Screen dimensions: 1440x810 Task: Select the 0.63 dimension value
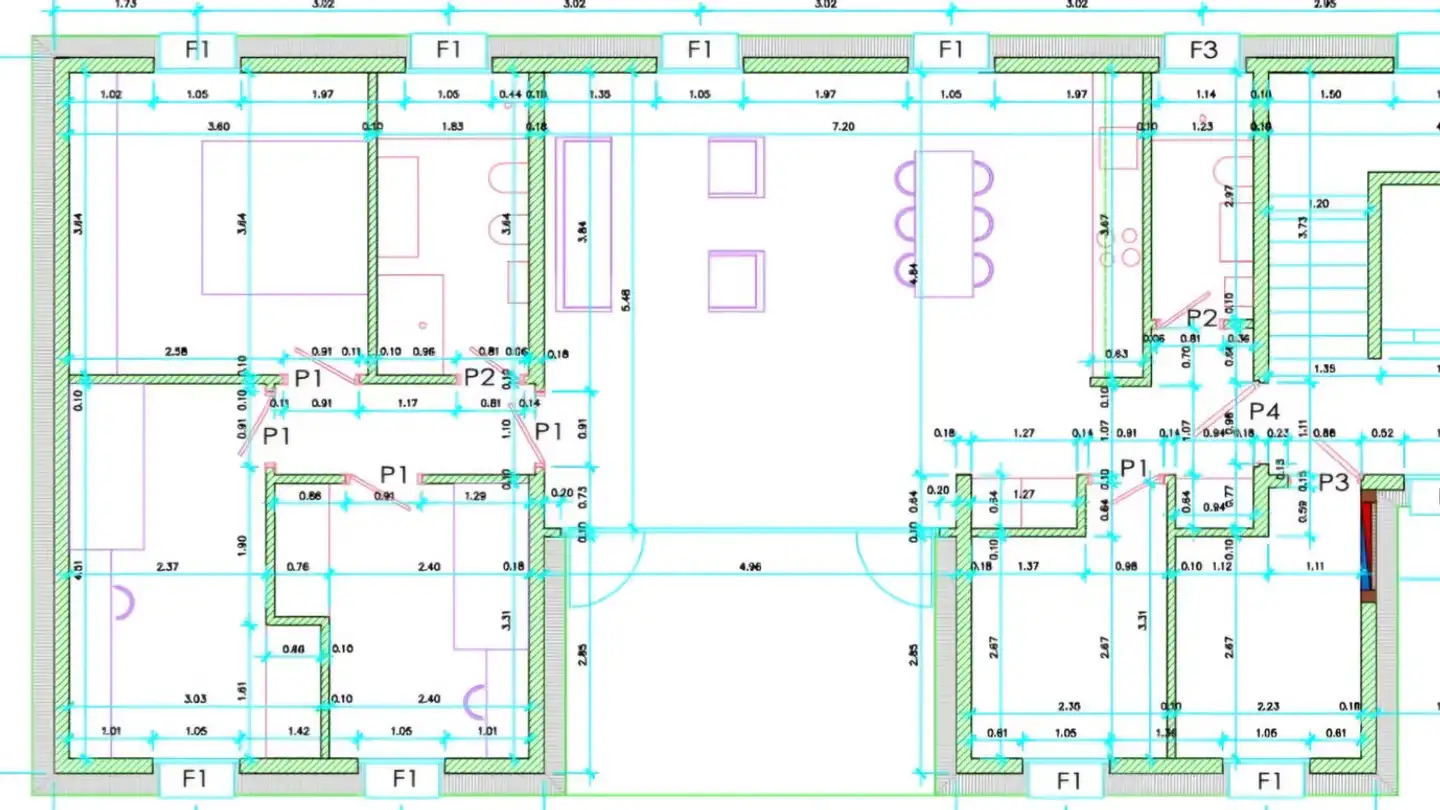click(1116, 353)
